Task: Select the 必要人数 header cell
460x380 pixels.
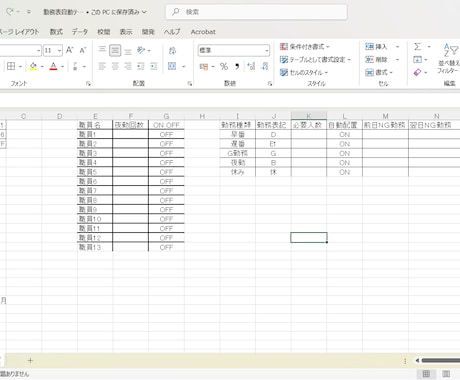Action: [309, 125]
